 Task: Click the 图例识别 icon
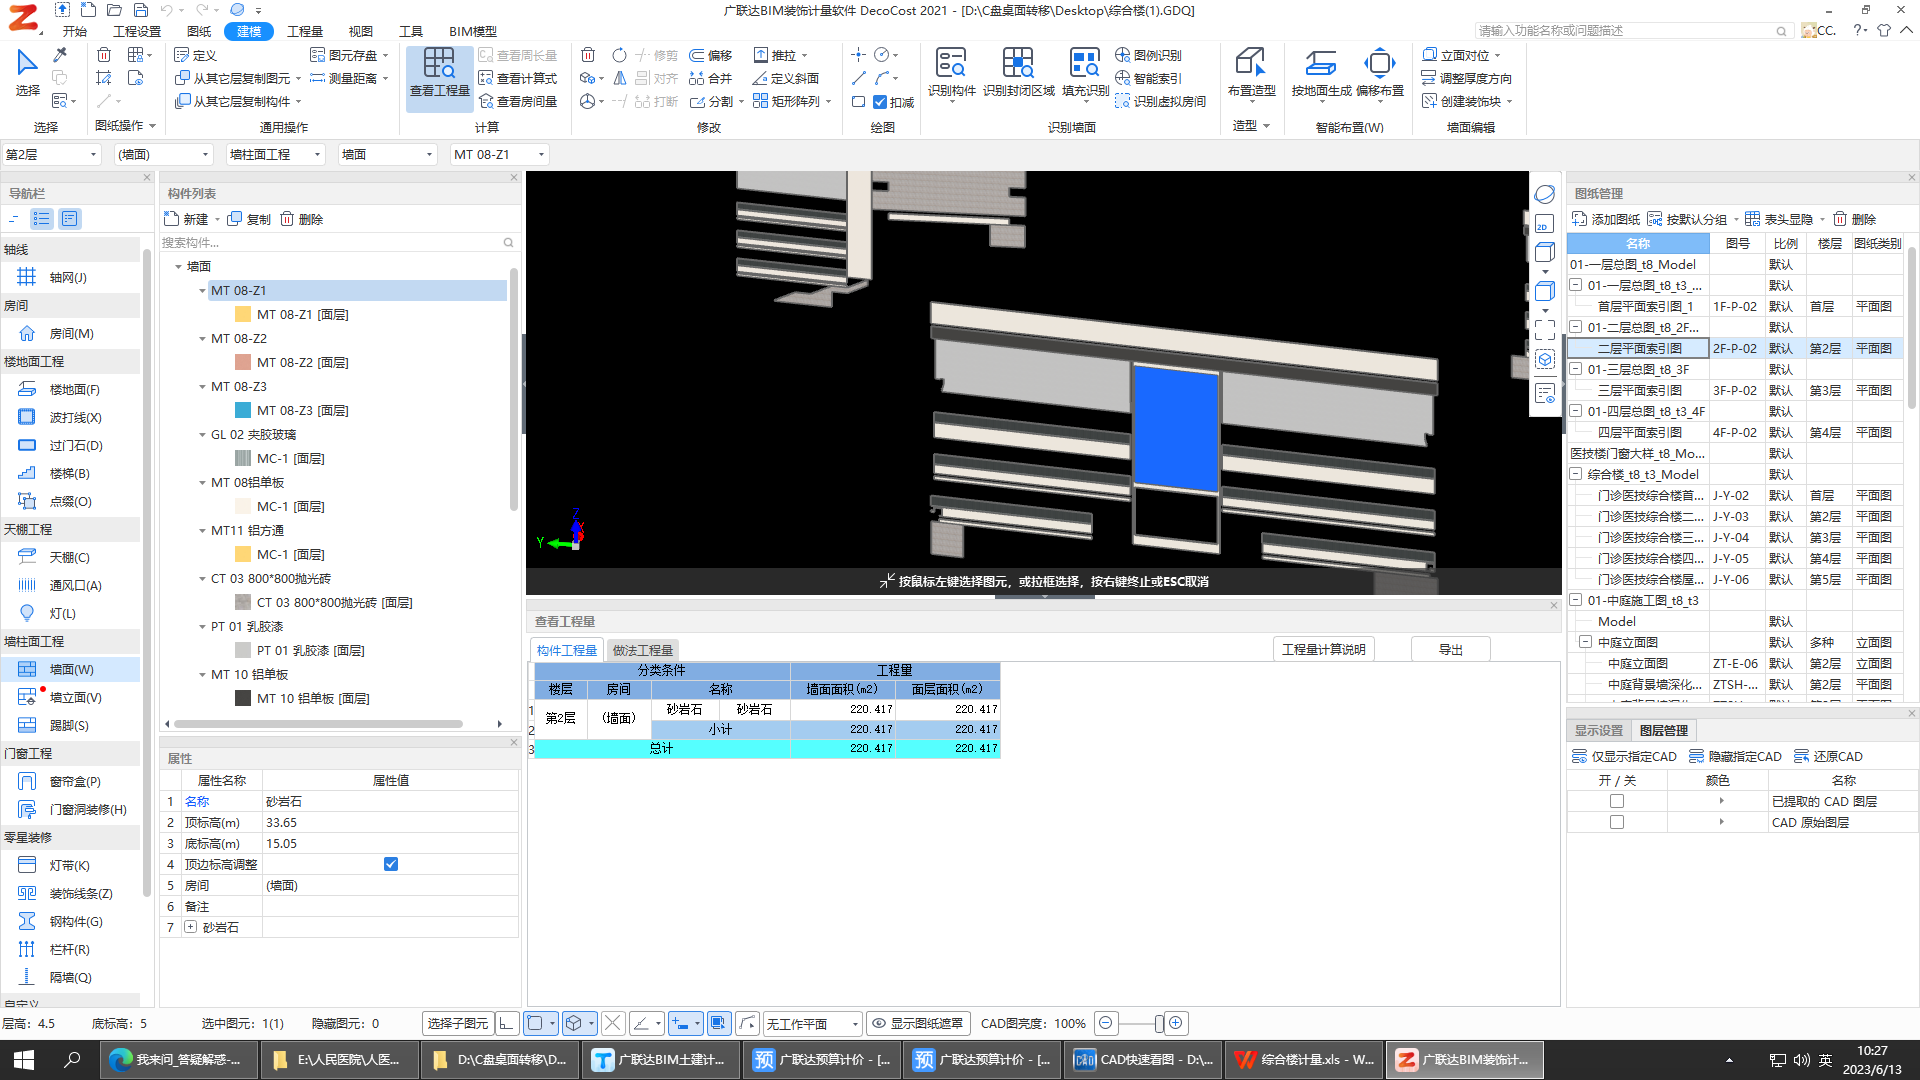[x=1148, y=55]
